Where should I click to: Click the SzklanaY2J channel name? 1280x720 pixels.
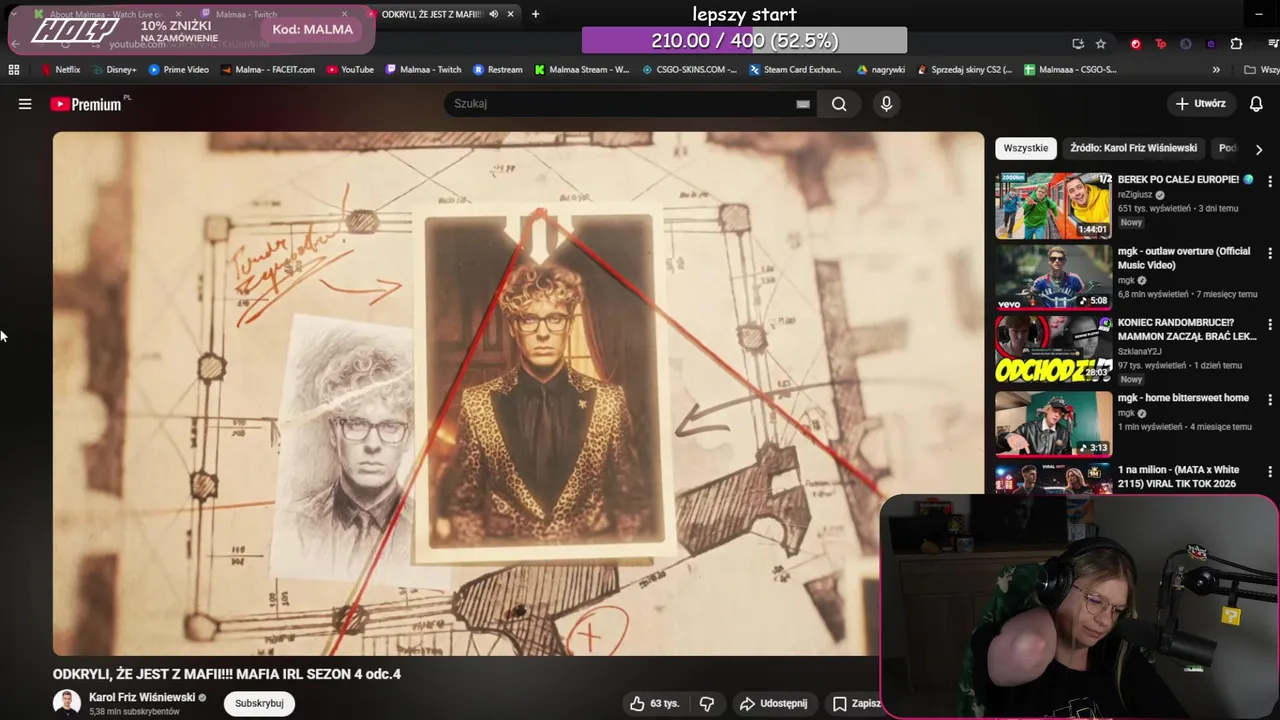pos(1142,351)
